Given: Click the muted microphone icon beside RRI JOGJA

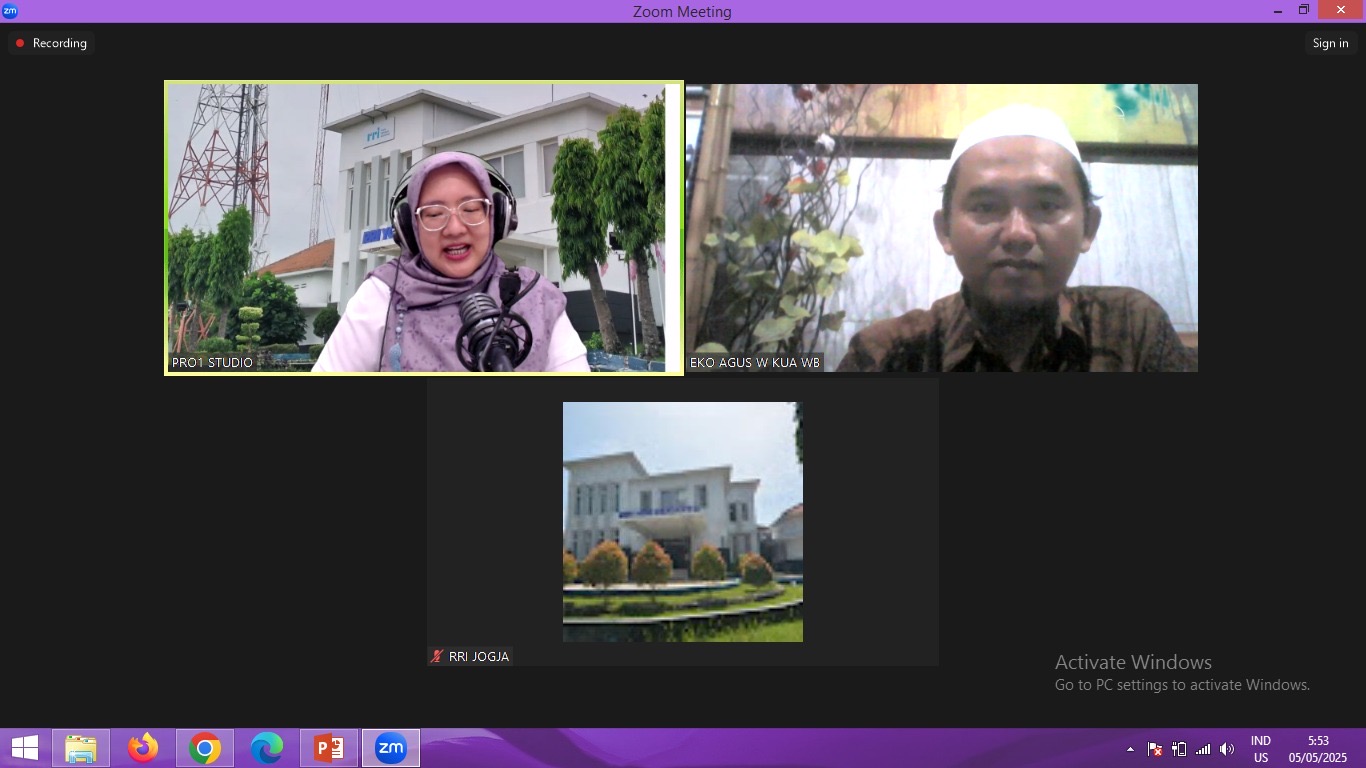Looking at the screenshot, I should (437, 656).
